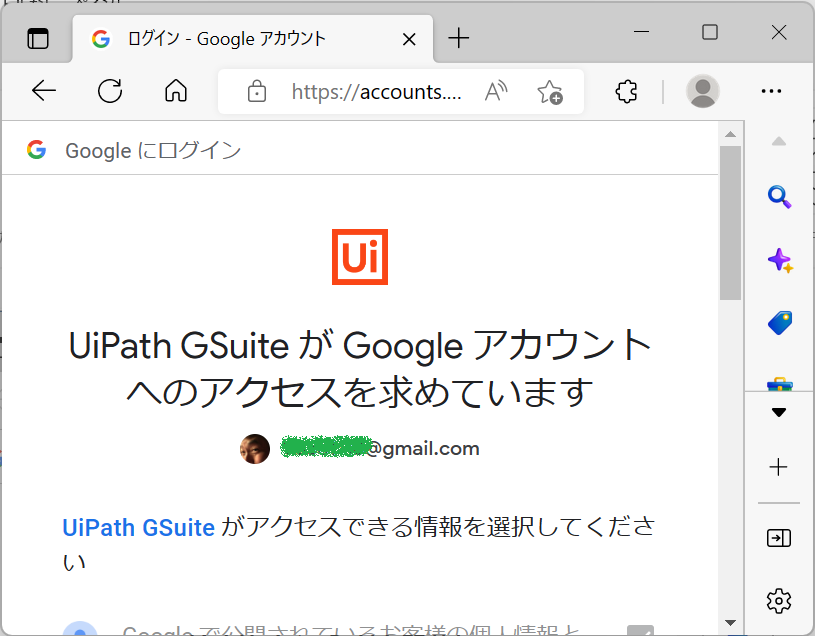This screenshot has height=636, width=815.
Task: Add this page to favorites
Action: [549, 91]
